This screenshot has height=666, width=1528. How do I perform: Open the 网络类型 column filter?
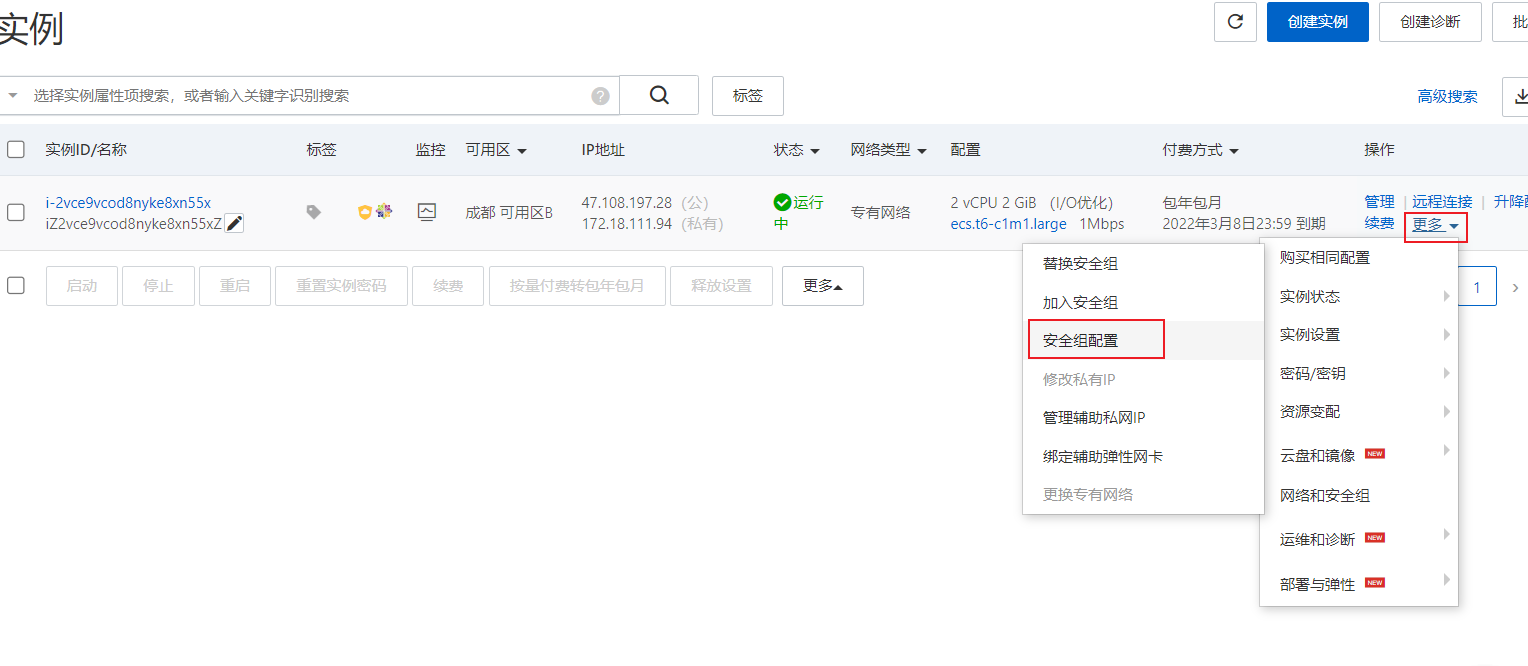coord(922,151)
